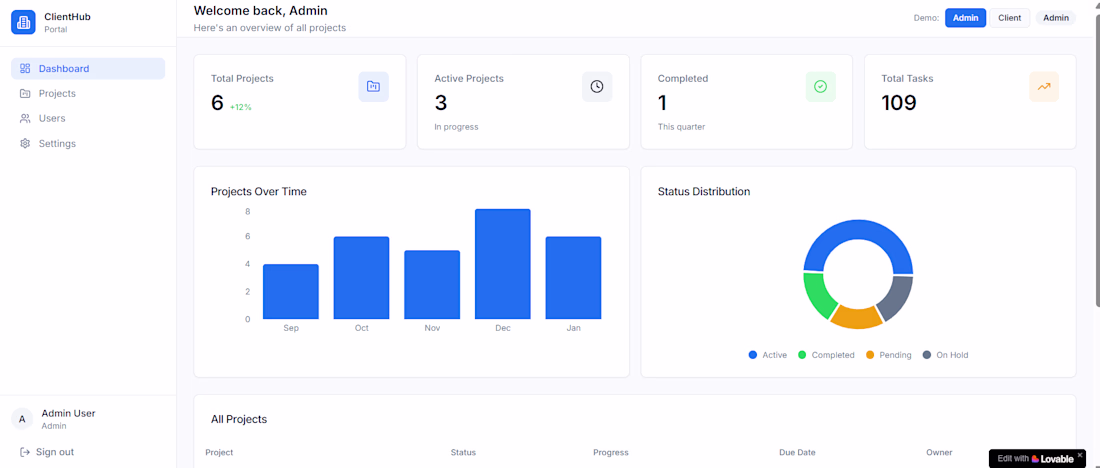This screenshot has width=1100, height=468.
Task: Click the vertical page scrollbar
Action: tap(1096, 159)
